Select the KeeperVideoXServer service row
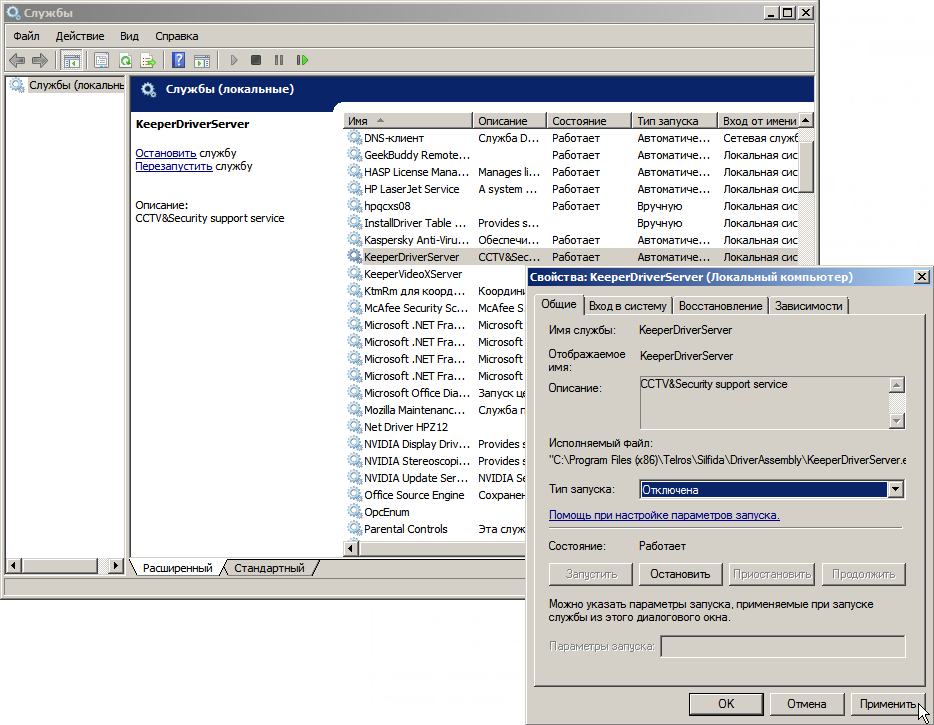This screenshot has width=934, height=725. click(x=412, y=274)
